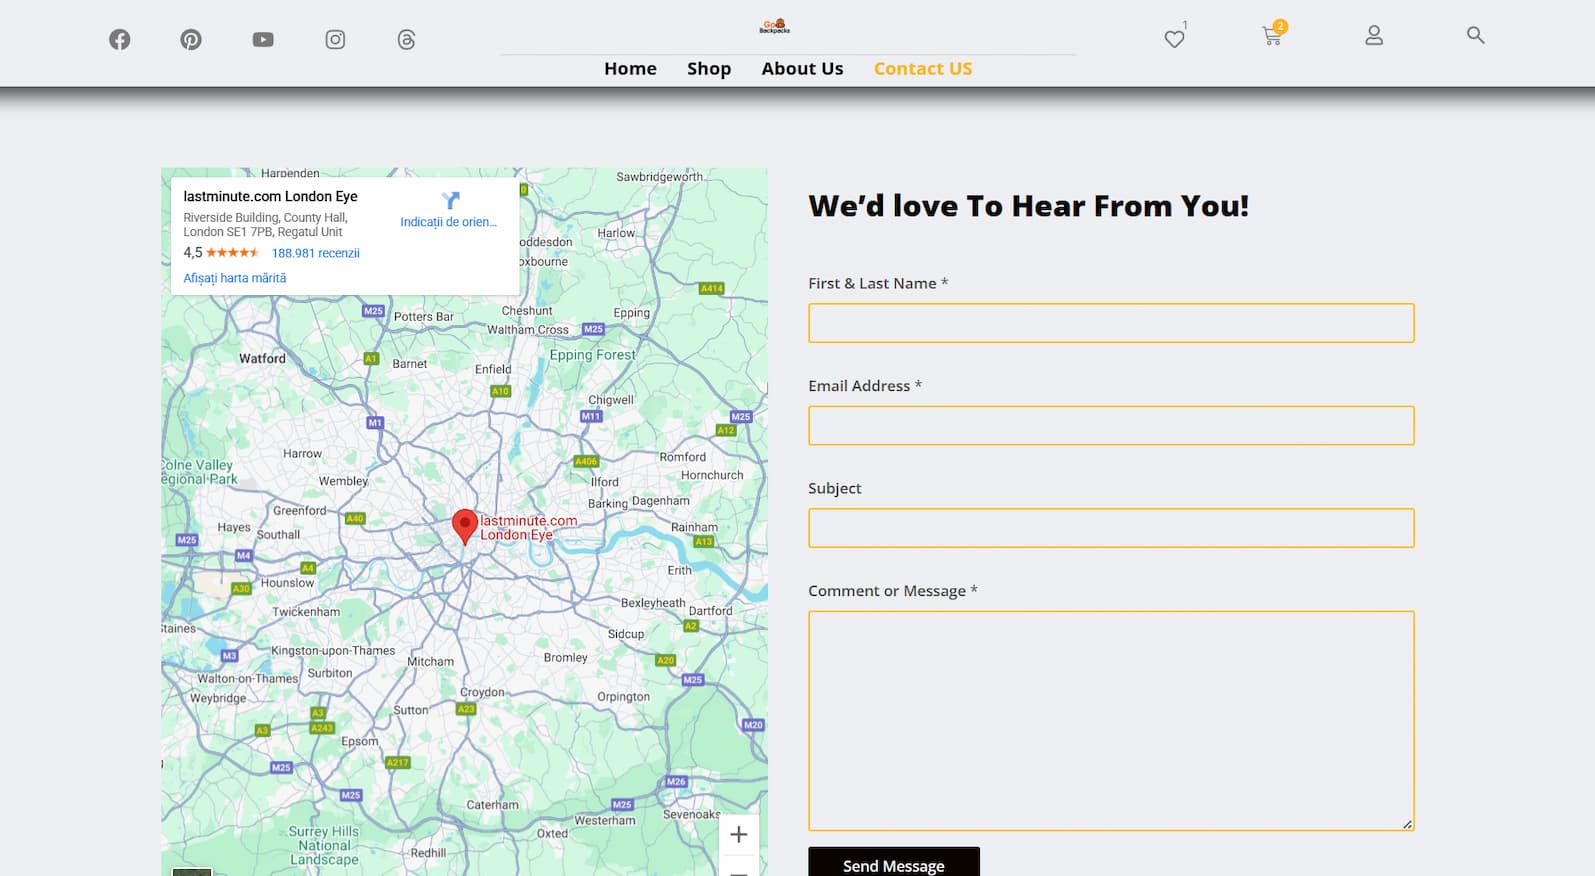Screen dimensions: 1595x876
Task: Focus the First & Last Name field
Action: [x=1111, y=323]
